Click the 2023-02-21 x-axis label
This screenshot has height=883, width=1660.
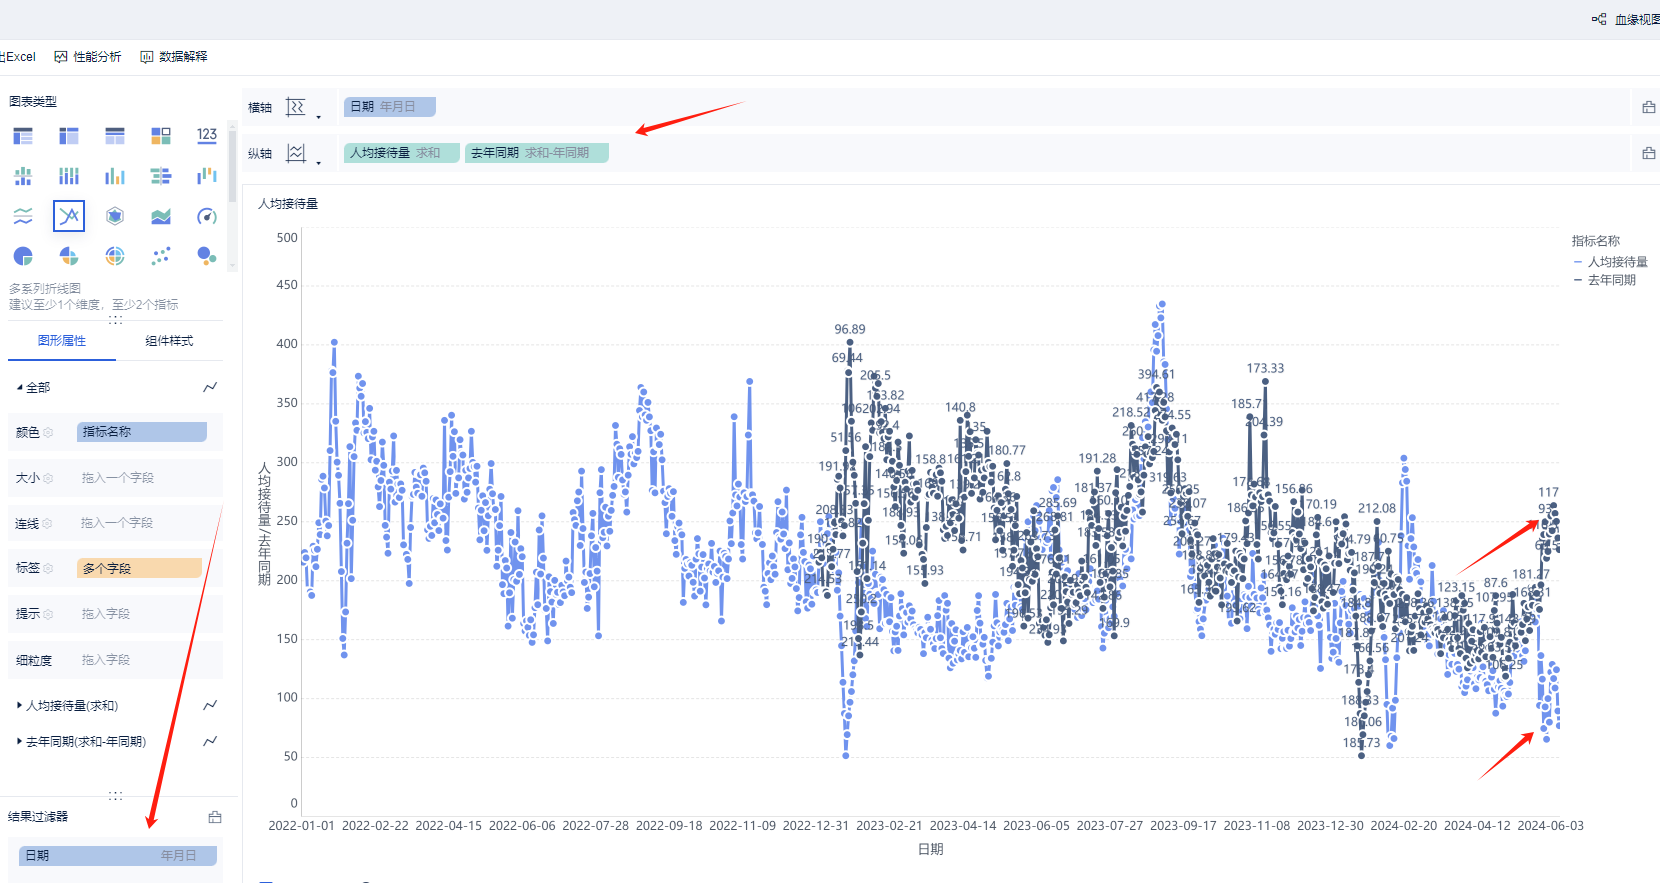click(889, 826)
